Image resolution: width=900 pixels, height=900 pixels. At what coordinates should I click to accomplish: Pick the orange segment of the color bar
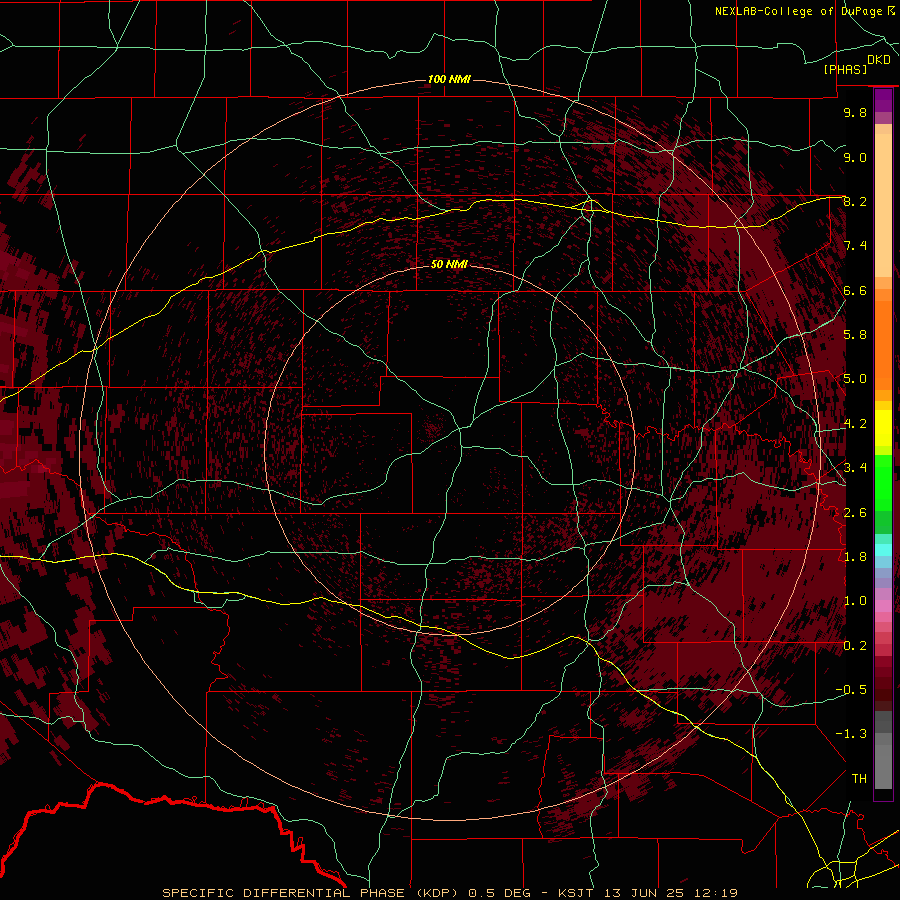[883, 344]
